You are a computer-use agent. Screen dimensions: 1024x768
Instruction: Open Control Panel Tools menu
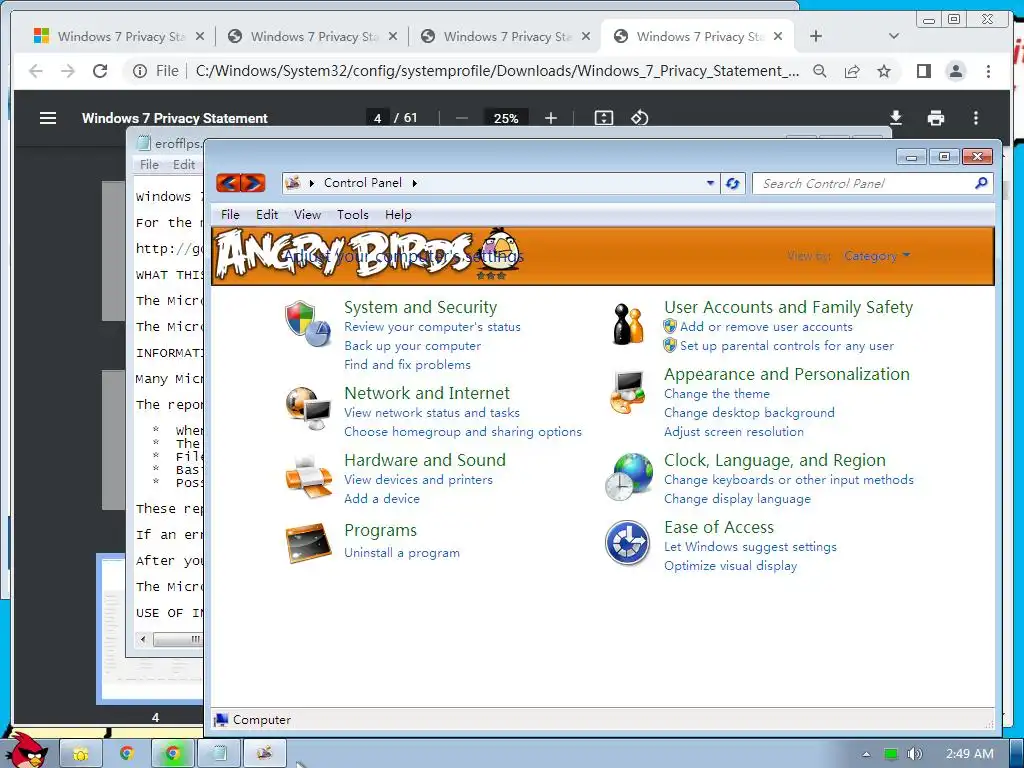(x=353, y=215)
